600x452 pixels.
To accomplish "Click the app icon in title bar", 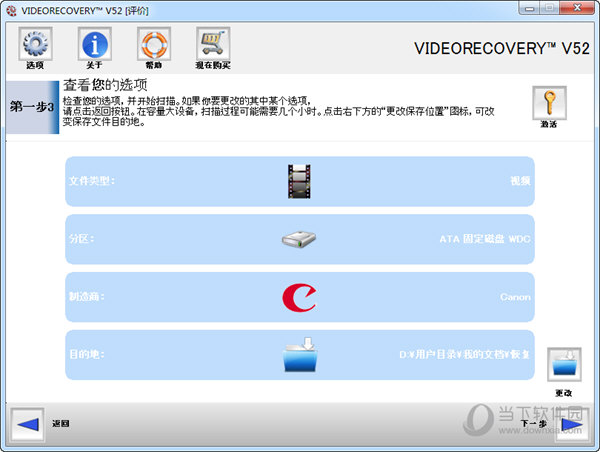I will [11, 11].
